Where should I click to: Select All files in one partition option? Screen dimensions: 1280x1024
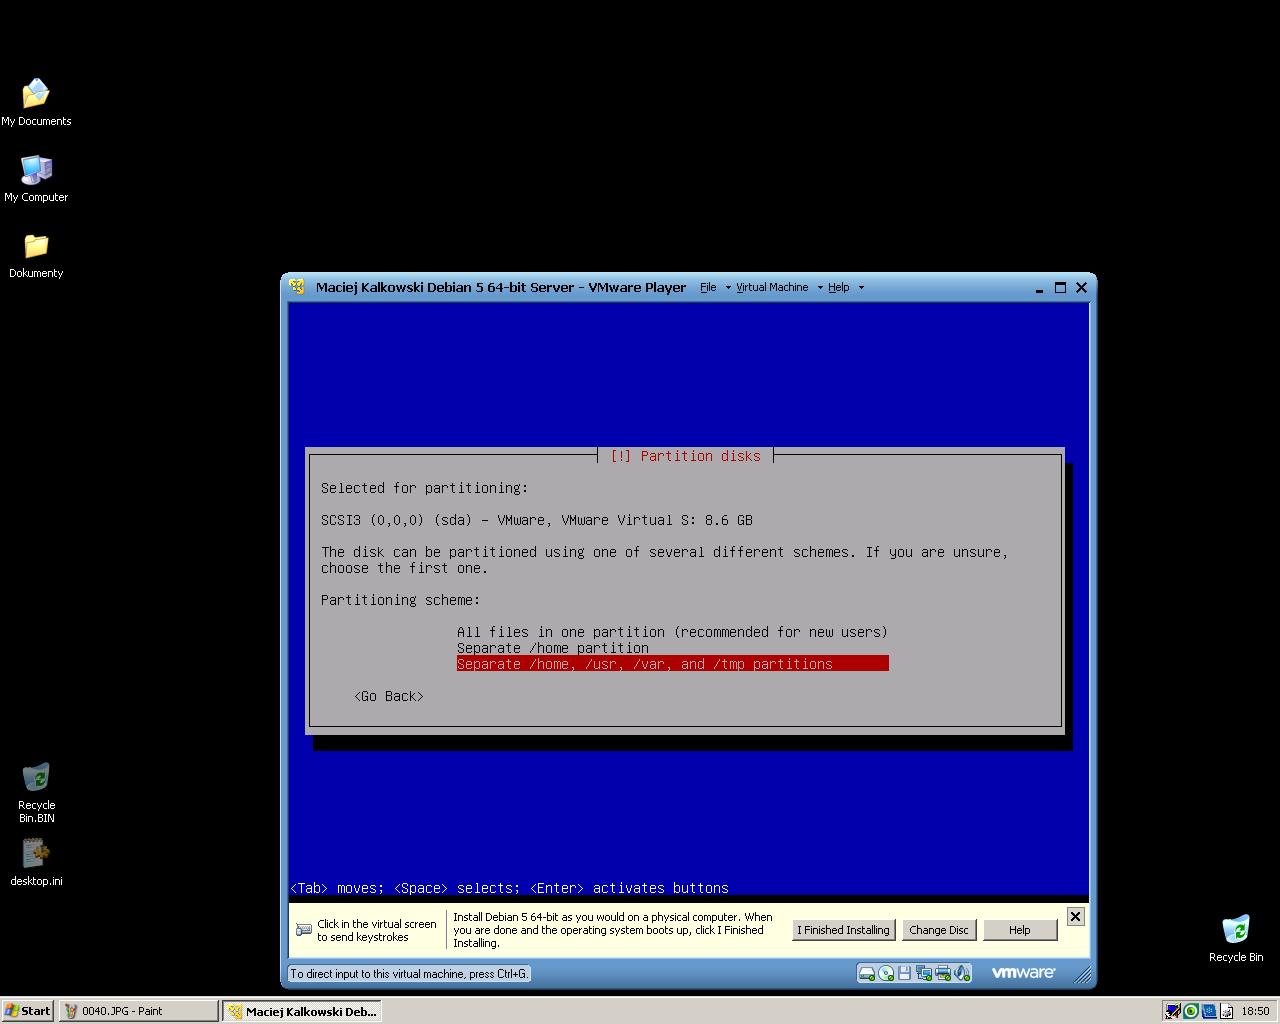[672, 632]
